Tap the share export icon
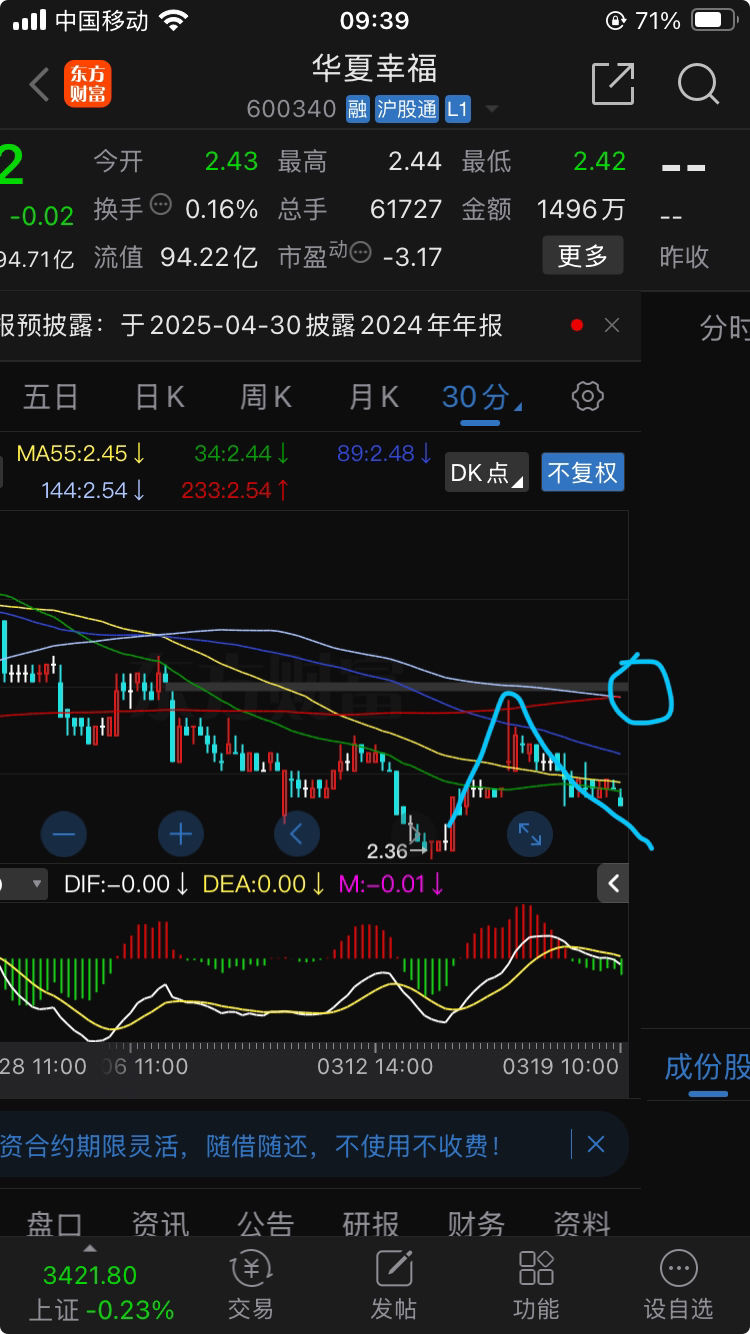The height and width of the screenshot is (1334, 750). pos(613,84)
